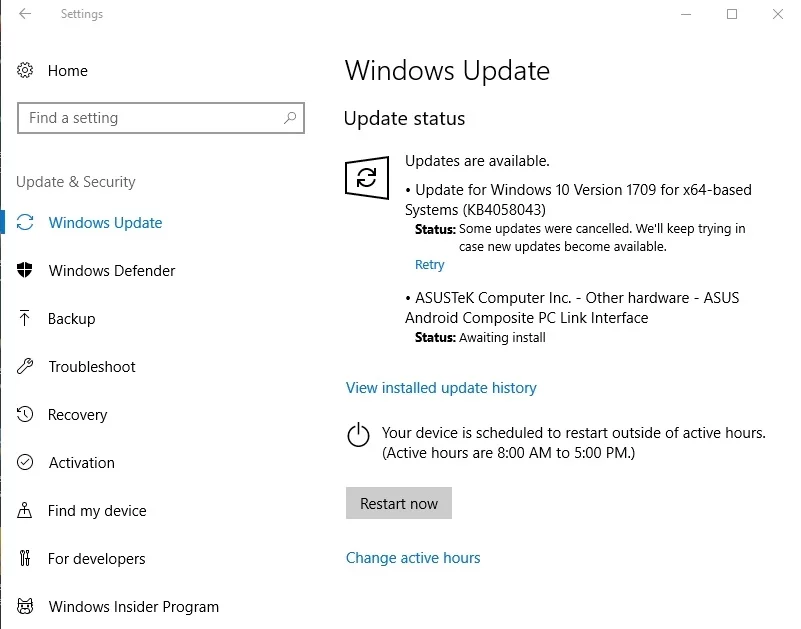Open View installed update history
The height and width of the screenshot is (629, 801).
click(x=441, y=388)
